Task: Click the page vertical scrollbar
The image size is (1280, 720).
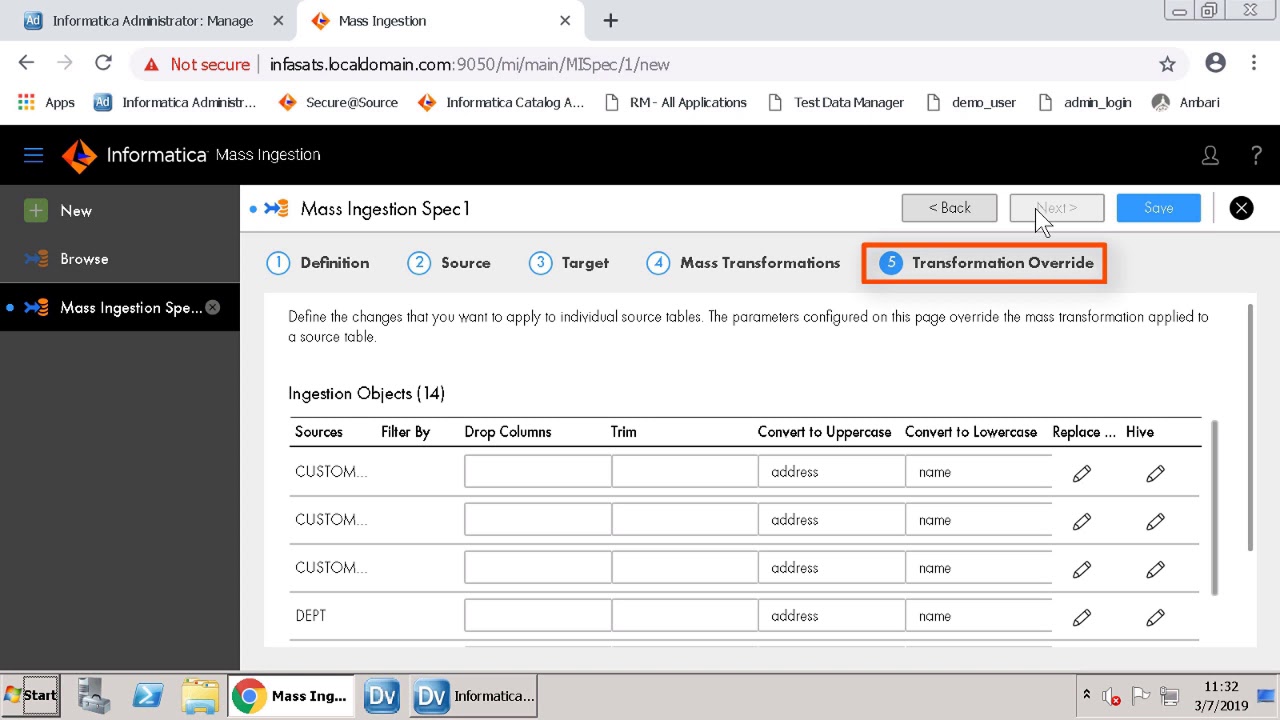Action: [1250, 426]
